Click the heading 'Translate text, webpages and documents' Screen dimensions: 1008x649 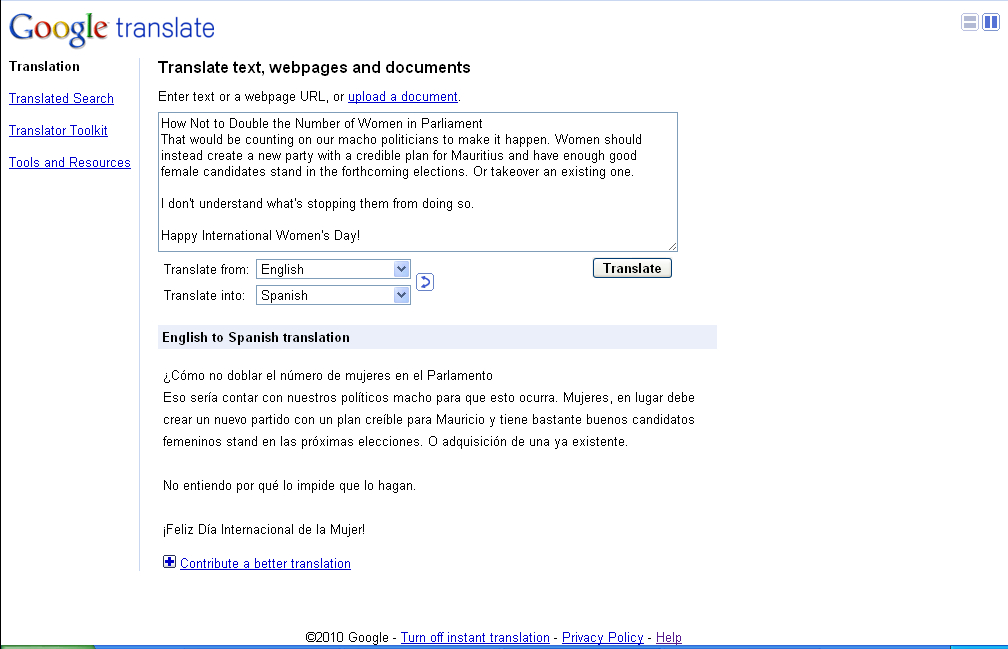[x=314, y=67]
